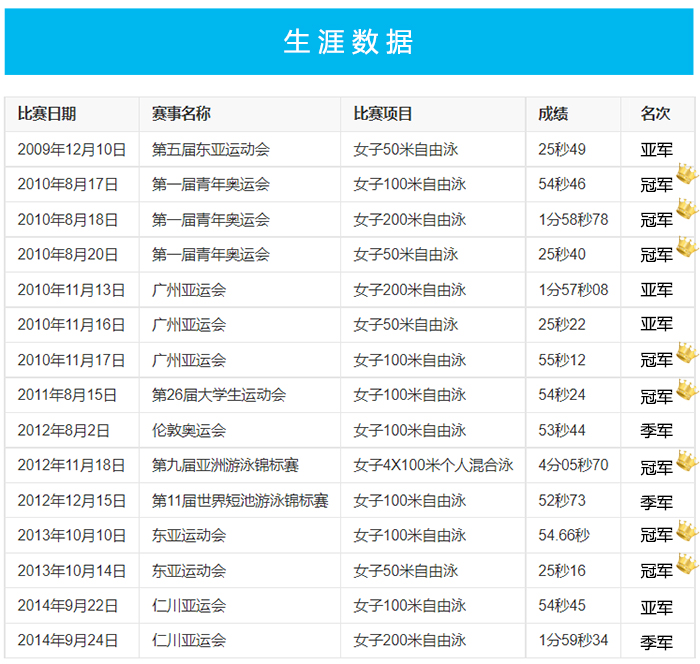700x664 pixels.
Task: Click the 比赛日期 column header
Action: coord(47,115)
